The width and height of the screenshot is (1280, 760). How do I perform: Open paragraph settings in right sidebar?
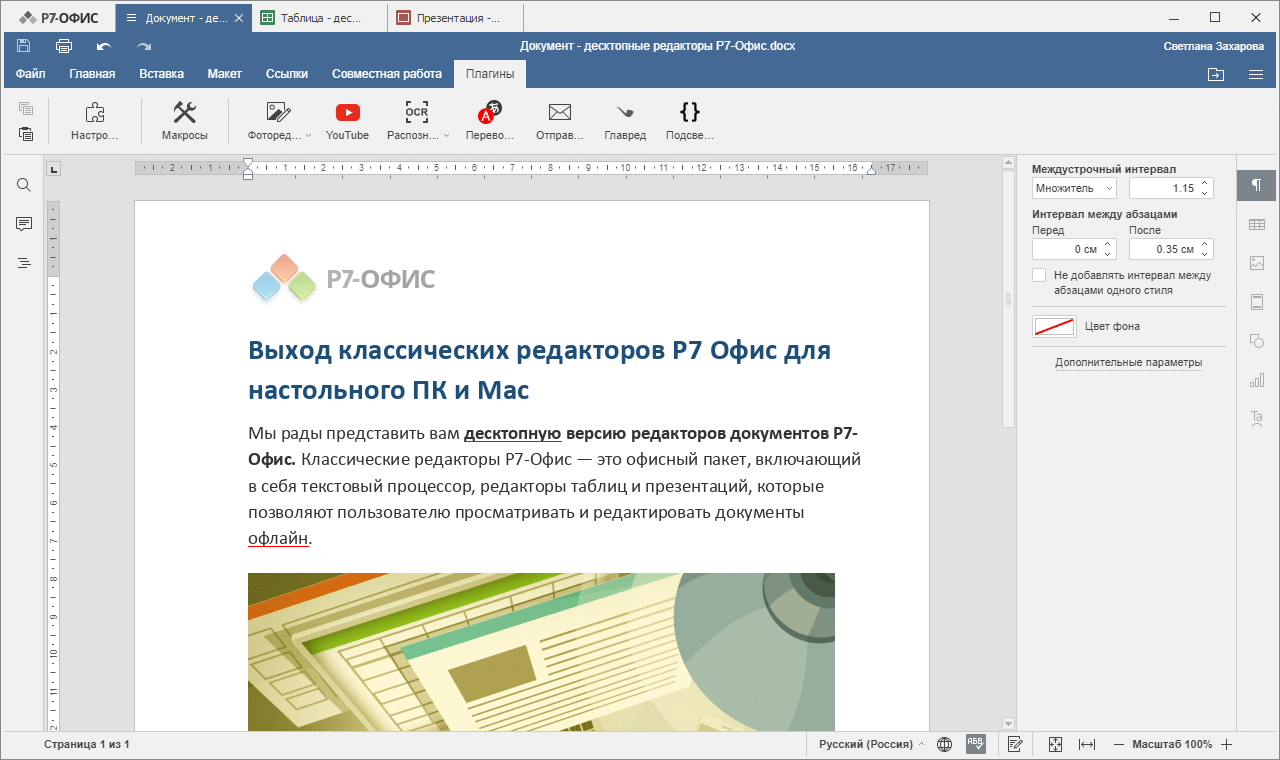tap(1256, 186)
